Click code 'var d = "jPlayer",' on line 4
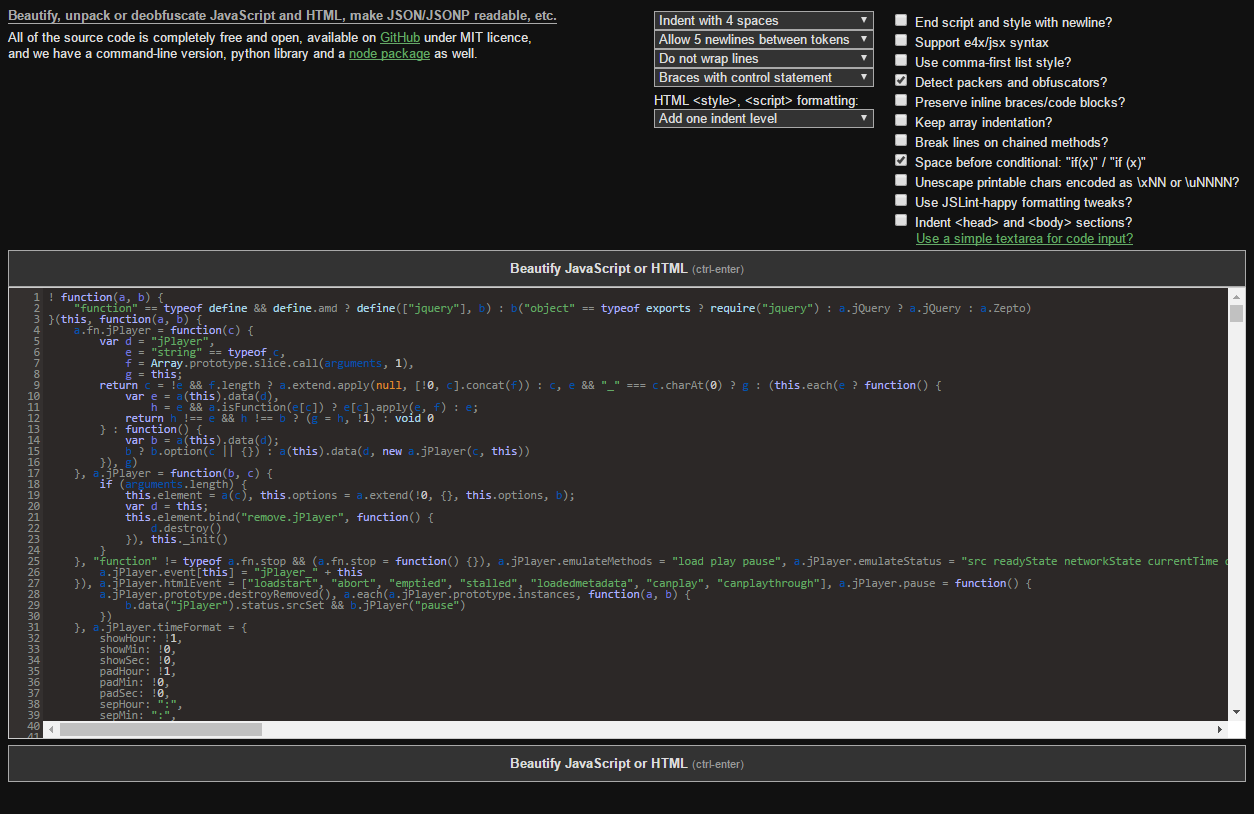The image size is (1254, 814). [157, 341]
